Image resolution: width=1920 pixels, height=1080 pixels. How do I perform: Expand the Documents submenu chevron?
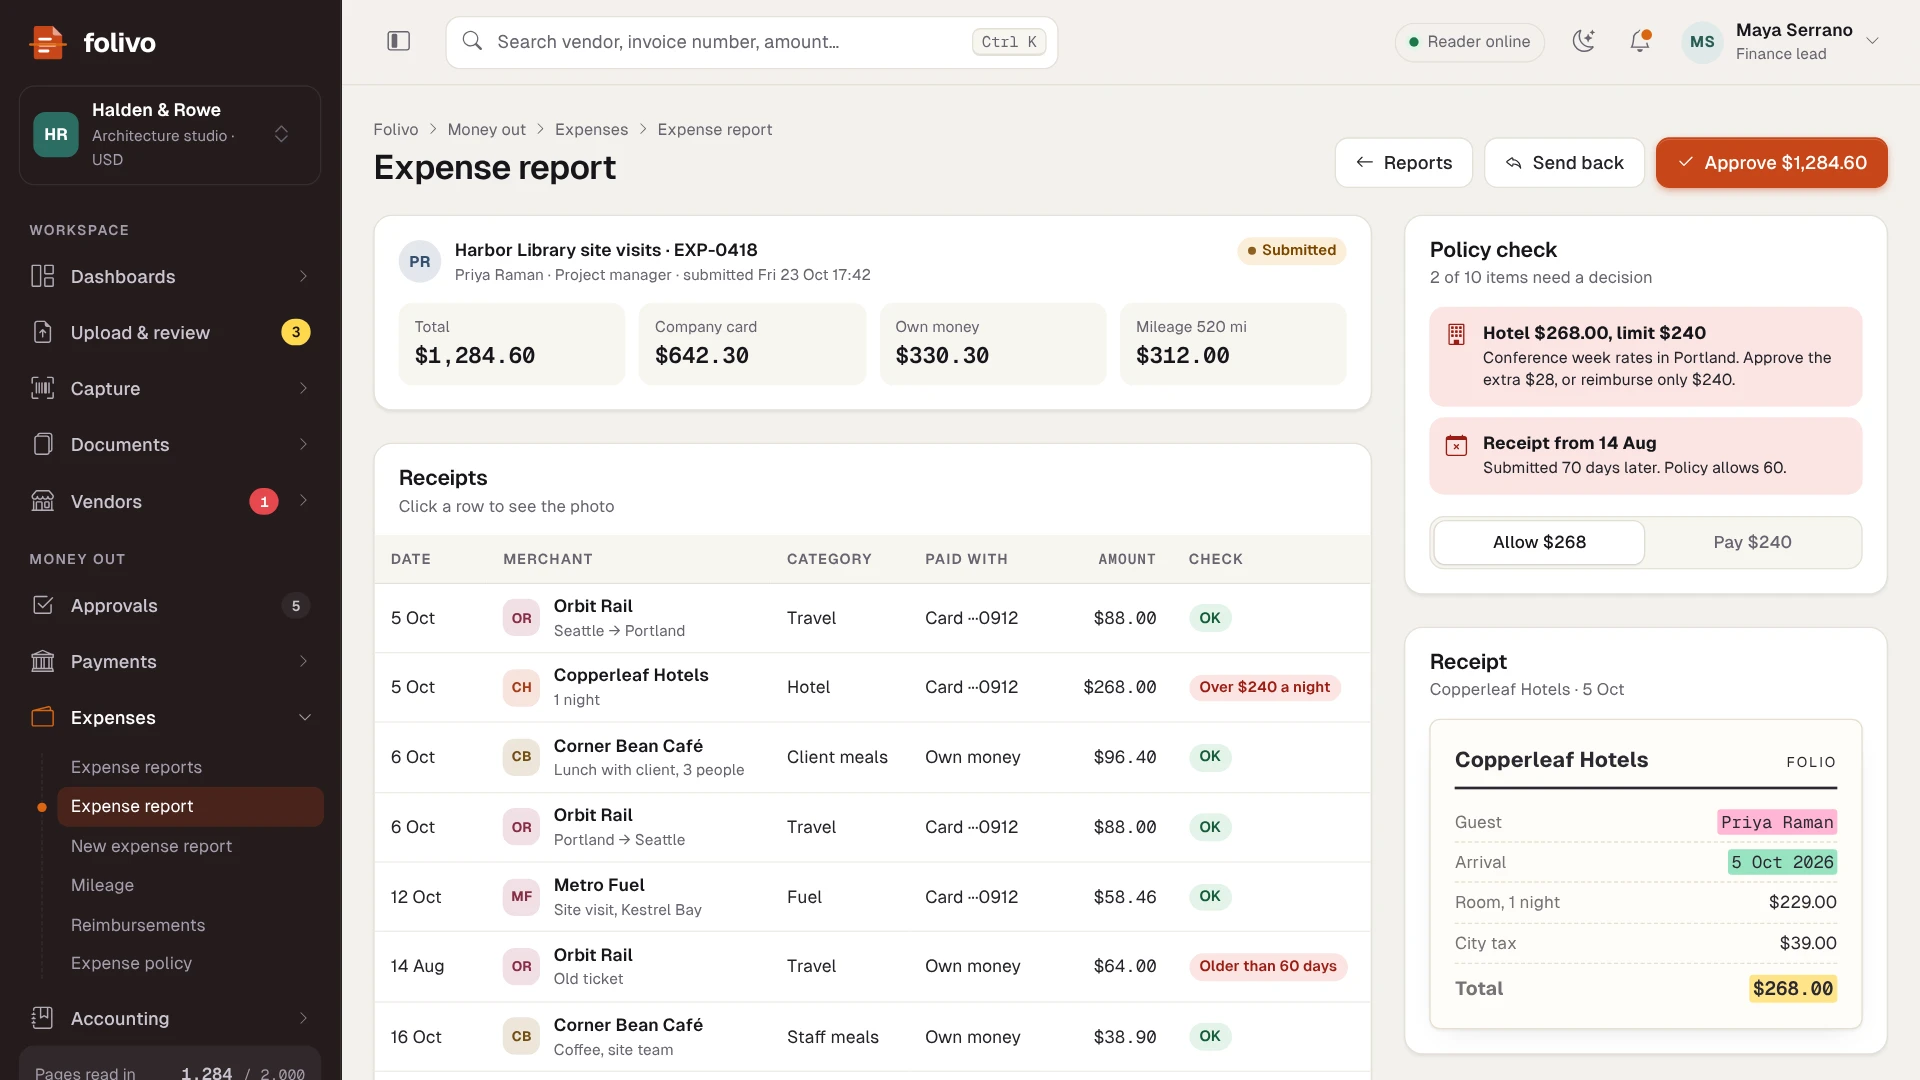coord(303,444)
